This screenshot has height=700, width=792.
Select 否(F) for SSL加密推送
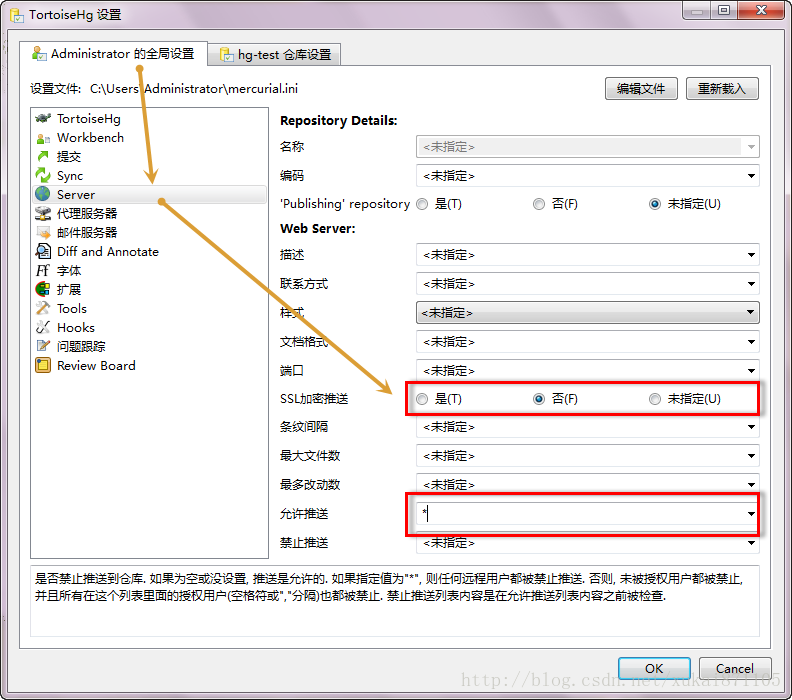click(x=539, y=399)
